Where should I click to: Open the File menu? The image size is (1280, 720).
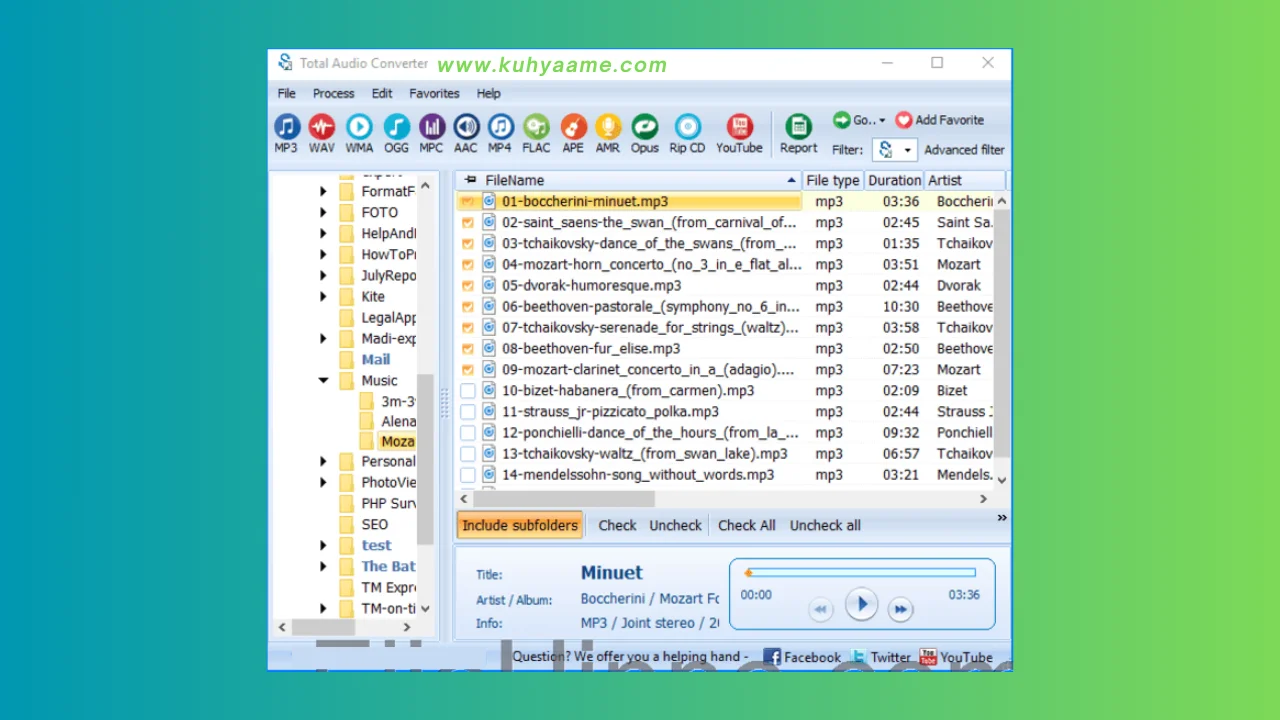coord(287,93)
